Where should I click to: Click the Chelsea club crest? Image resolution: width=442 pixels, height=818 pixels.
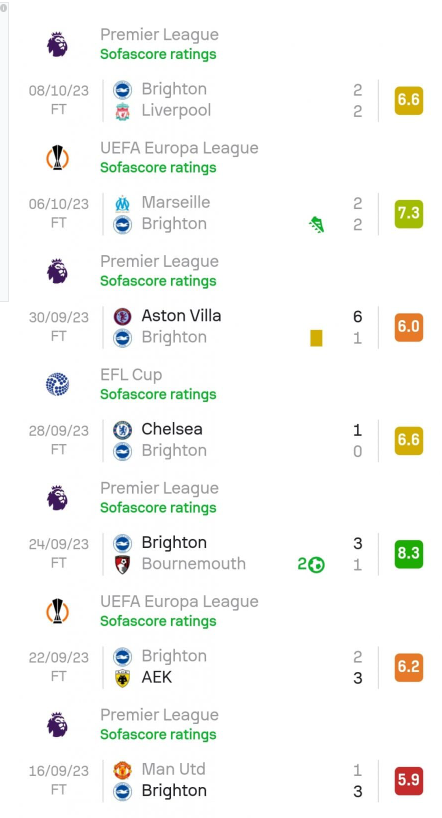tap(123, 430)
